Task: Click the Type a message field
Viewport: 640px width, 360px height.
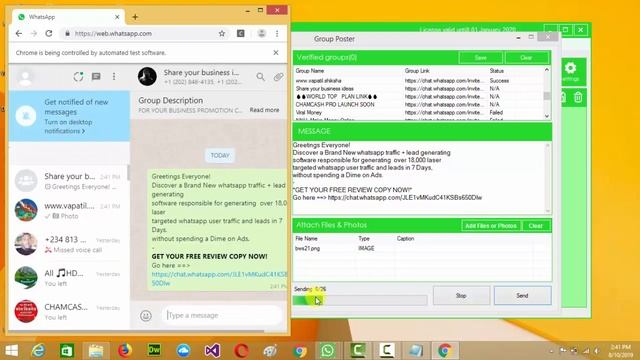Action: pyautogui.click(x=222, y=316)
